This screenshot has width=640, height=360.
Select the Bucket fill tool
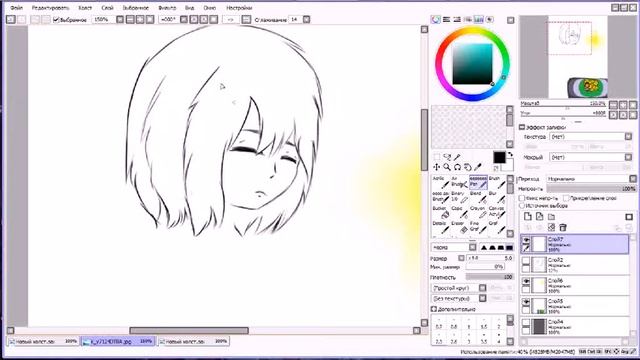440,212
